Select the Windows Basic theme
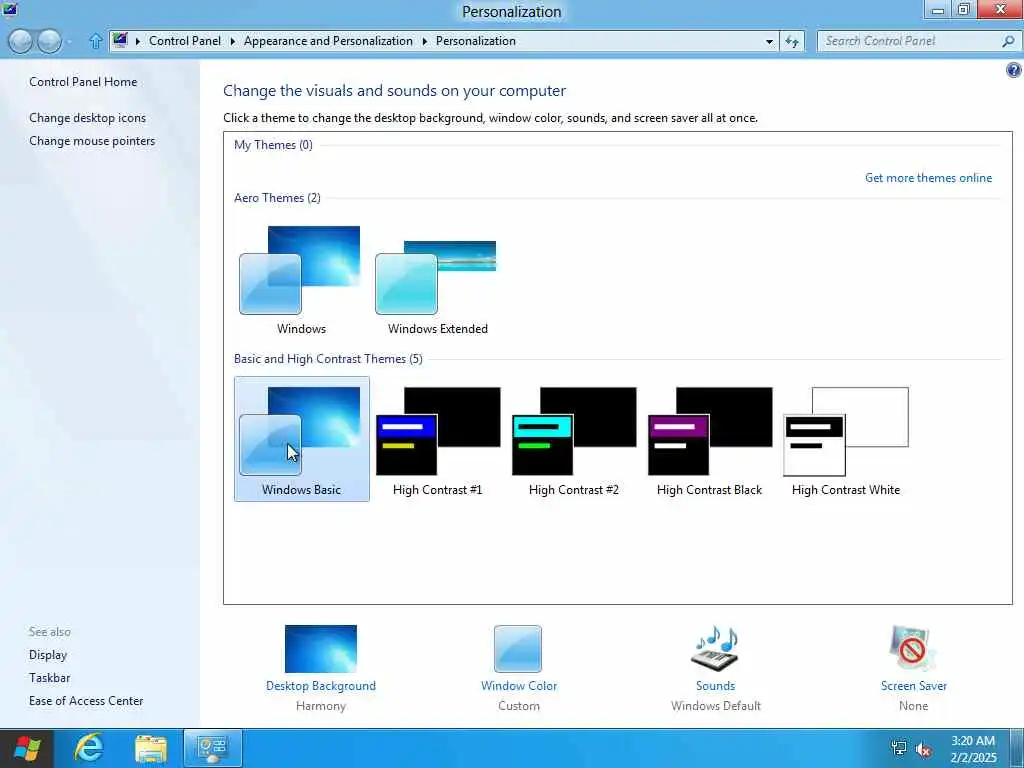This screenshot has width=1024, height=768. pos(302,439)
